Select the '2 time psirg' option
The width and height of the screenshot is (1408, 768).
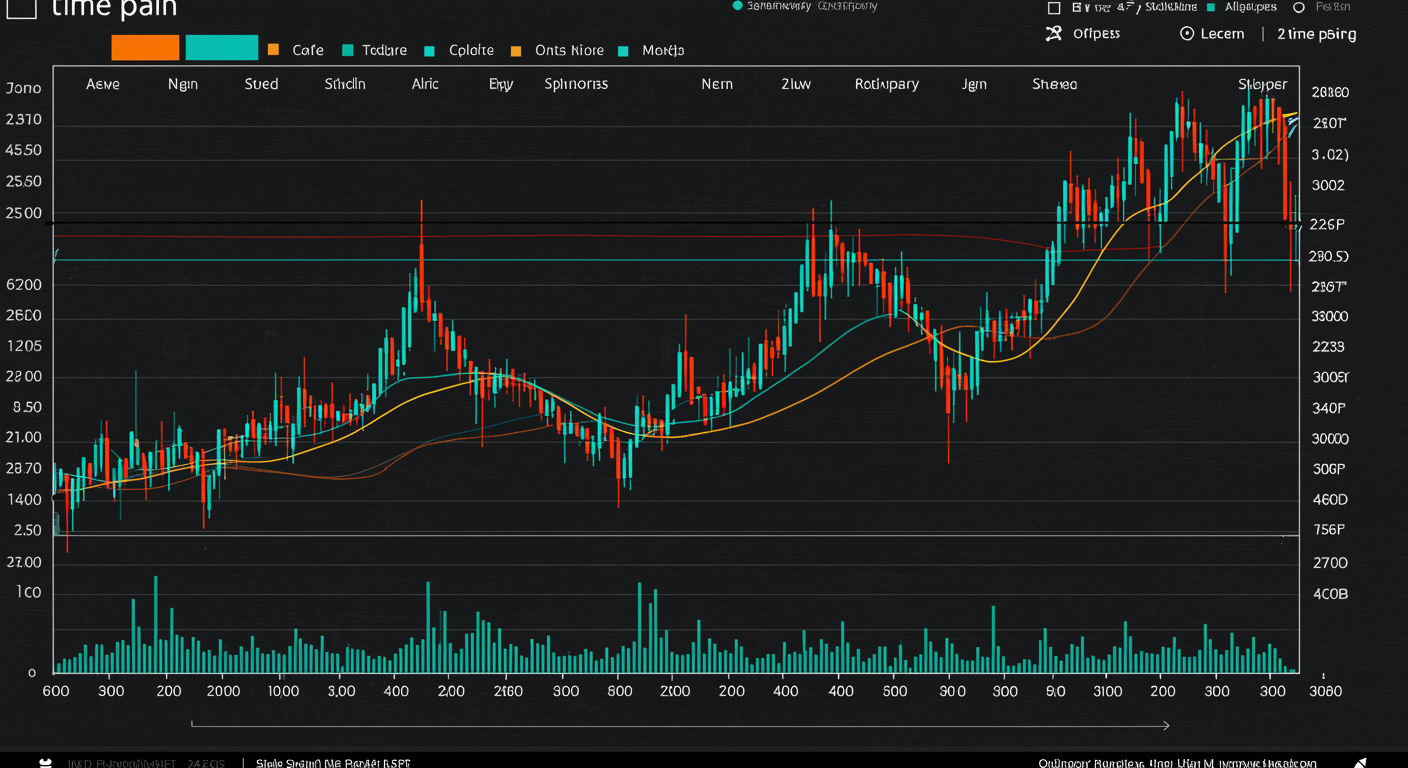click(x=1316, y=34)
